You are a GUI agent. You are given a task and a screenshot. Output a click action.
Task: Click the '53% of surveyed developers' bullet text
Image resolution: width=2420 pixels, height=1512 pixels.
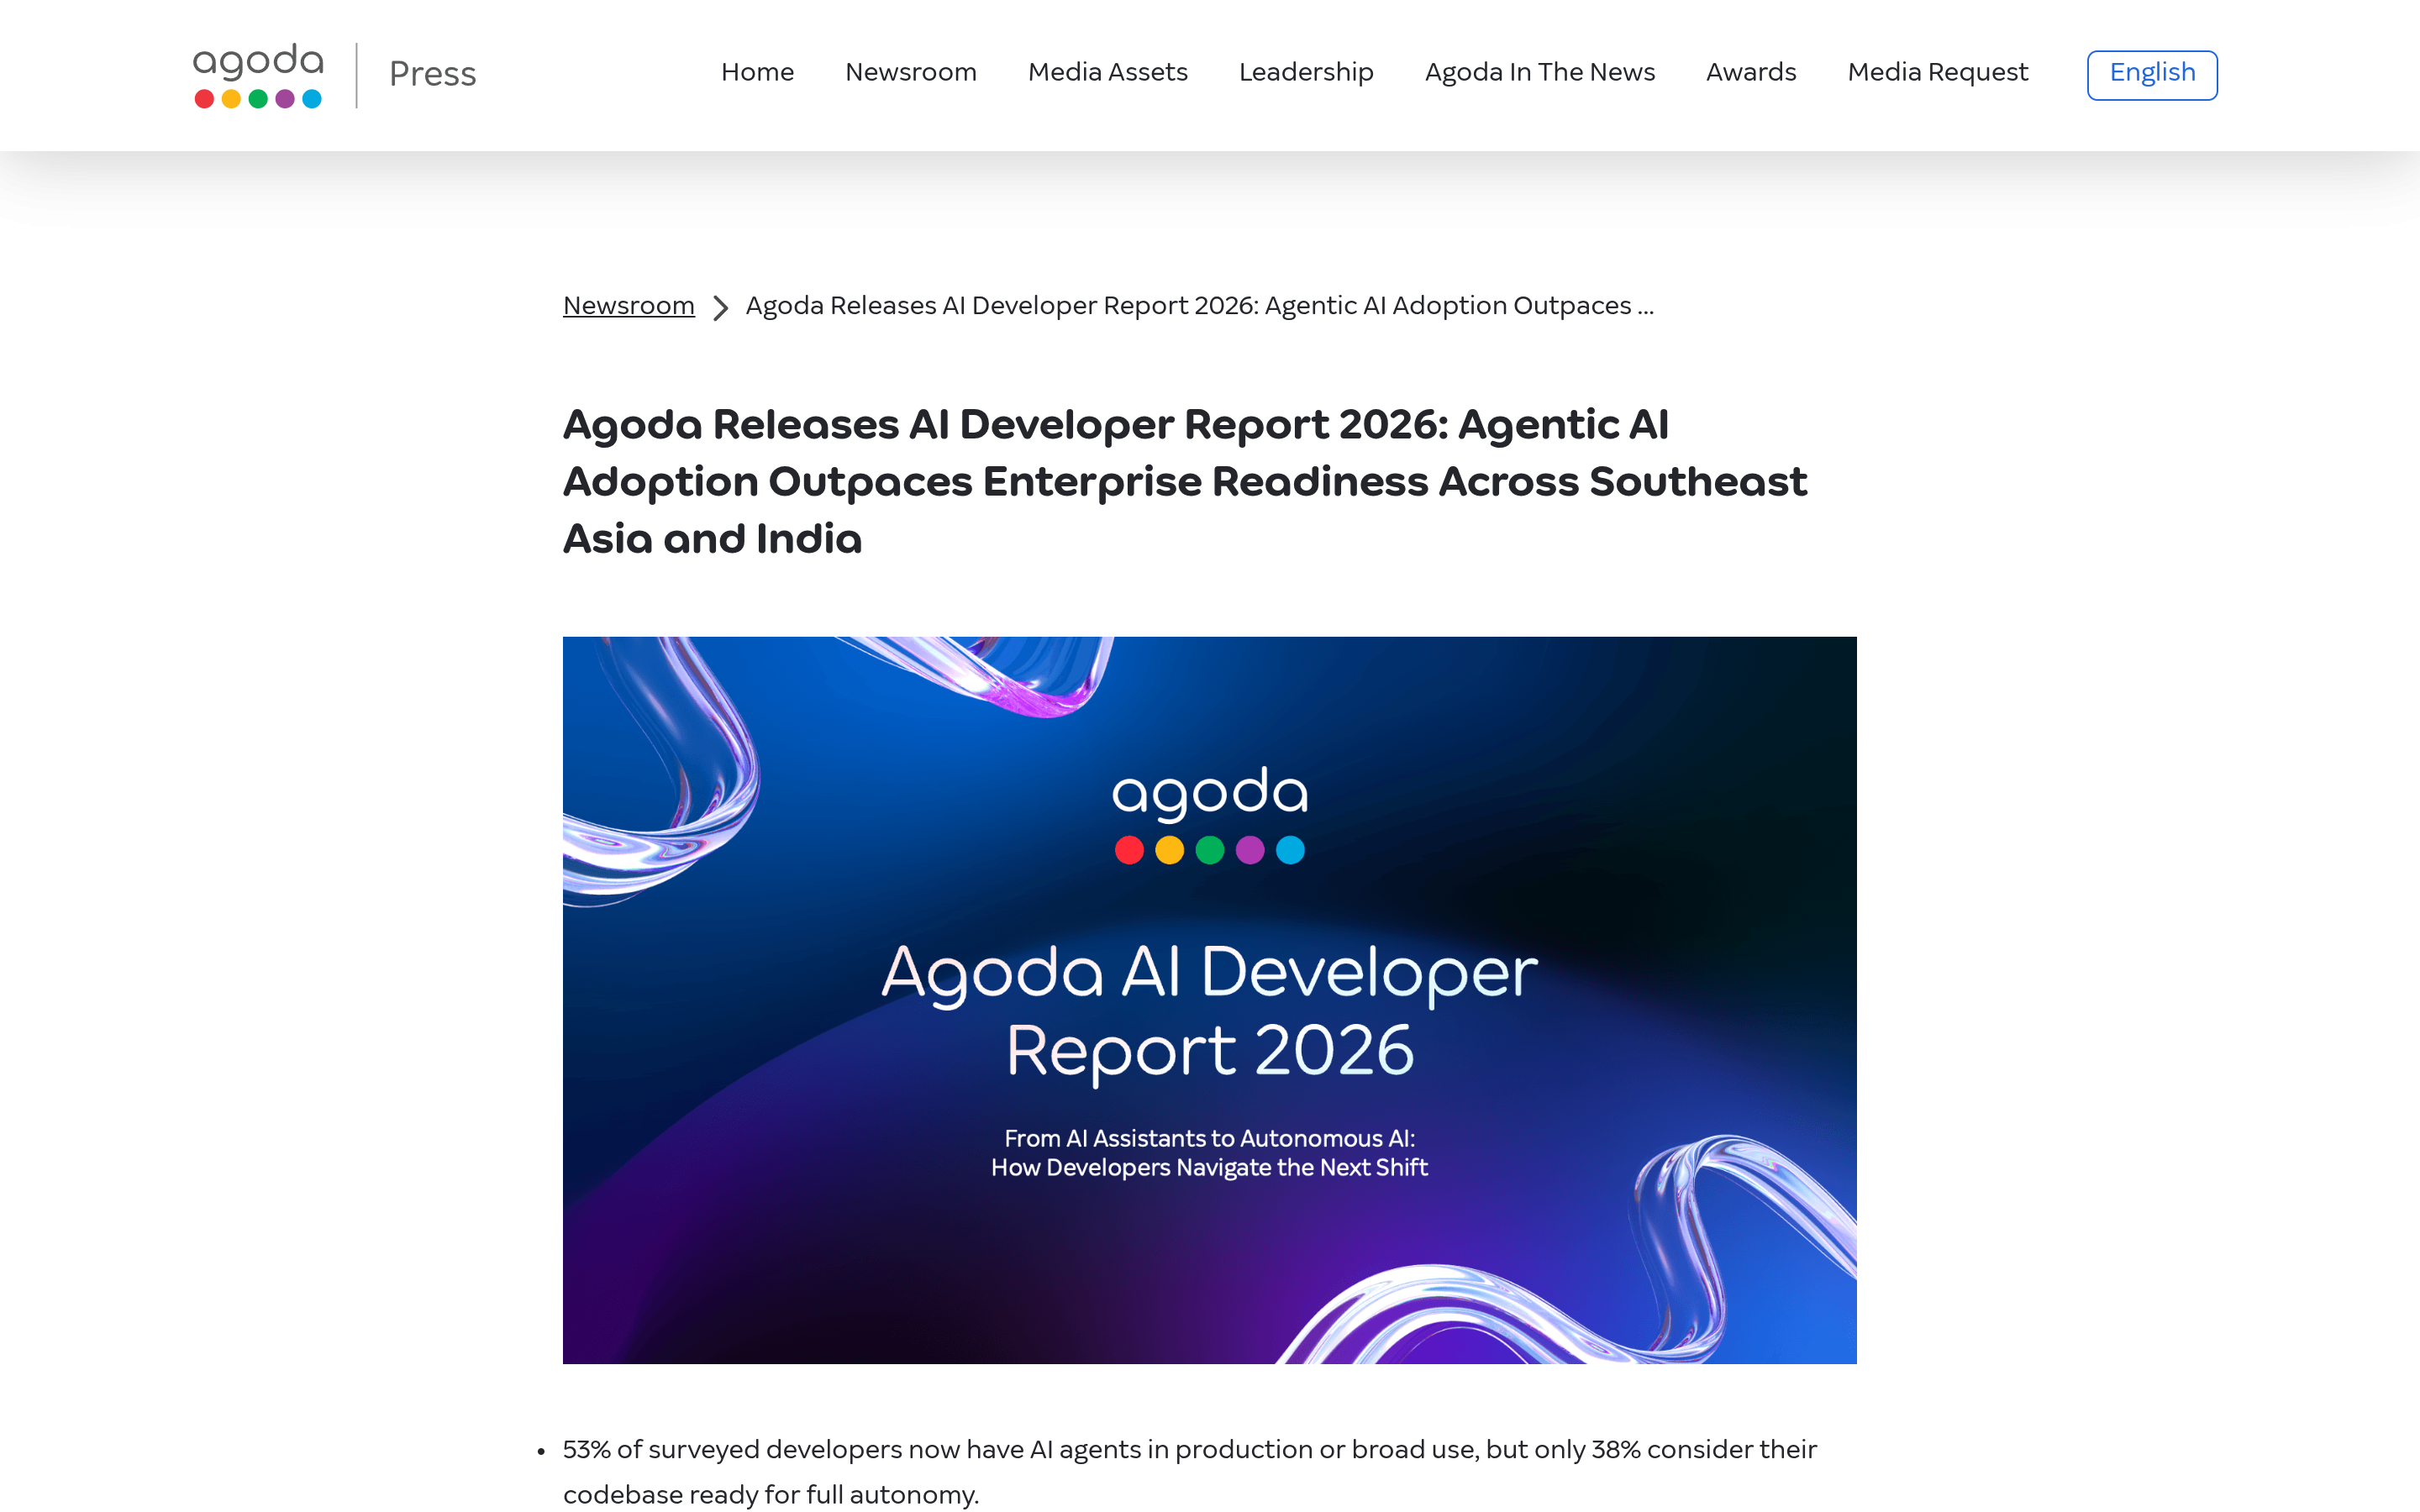(x=1189, y=1472)
